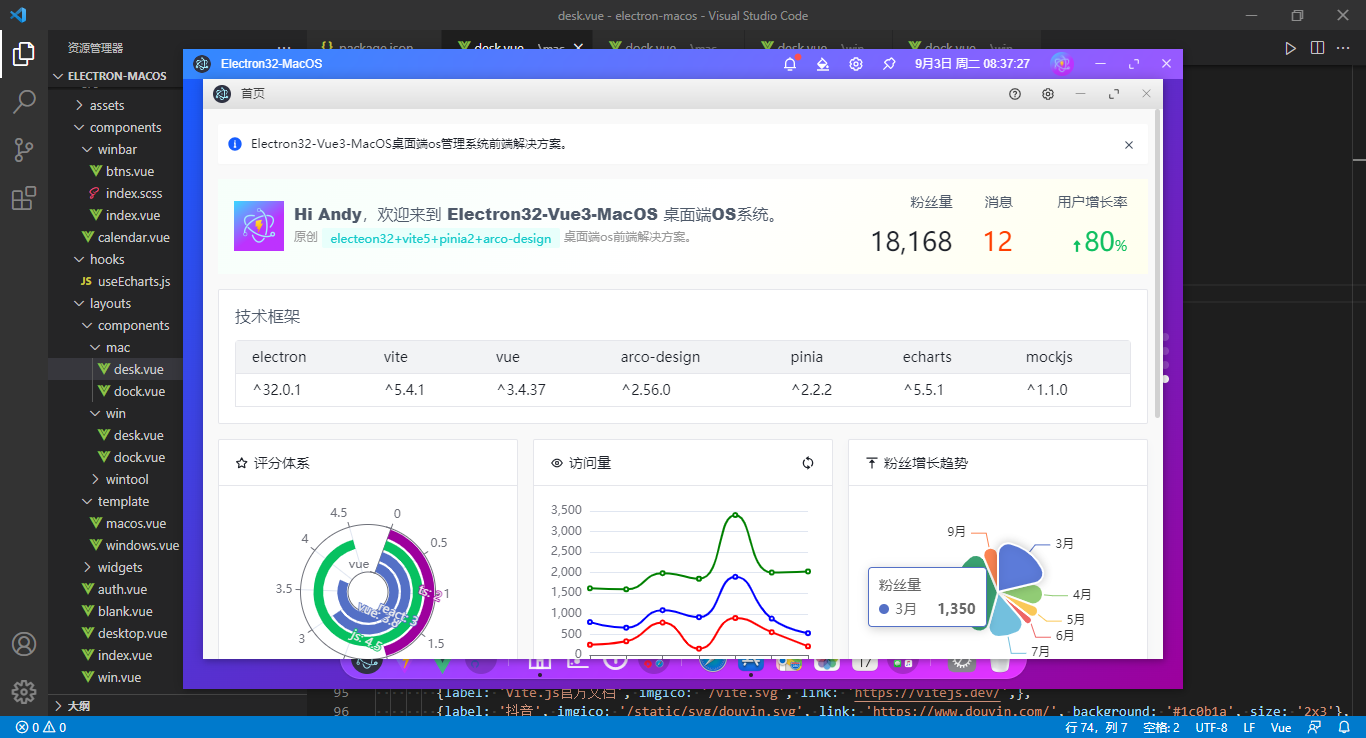Open notifications bell in Electron32-MacOS bar

[x=790, y=64]
